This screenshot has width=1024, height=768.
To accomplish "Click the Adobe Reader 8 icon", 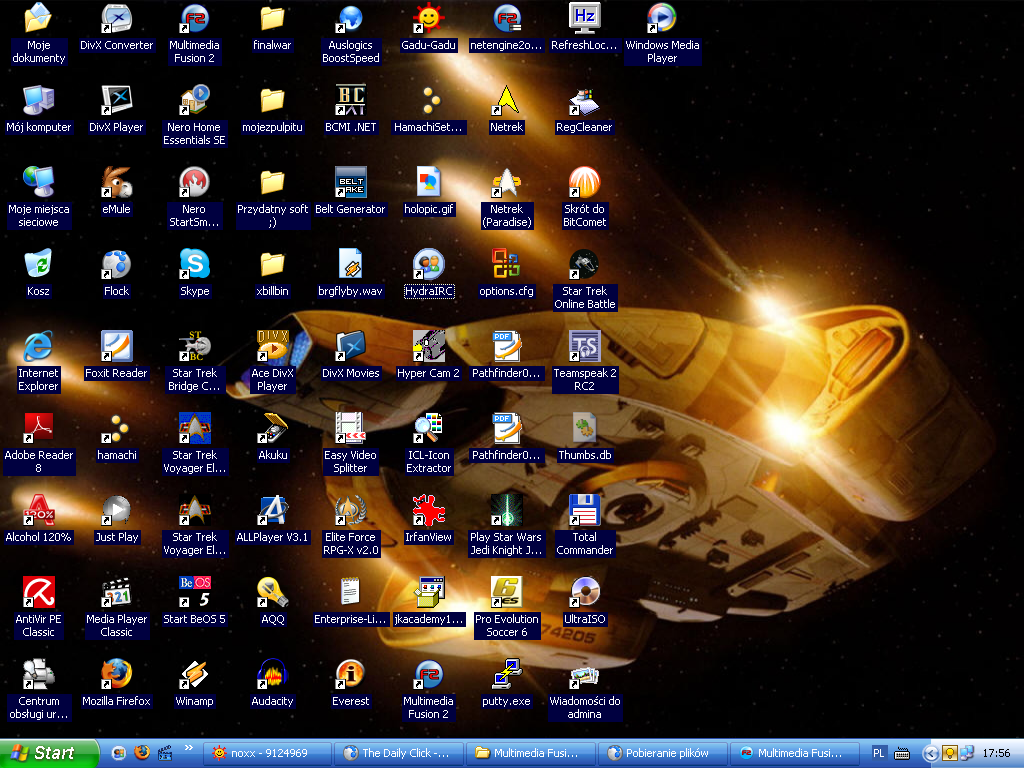I will click(x=38, y=428).
